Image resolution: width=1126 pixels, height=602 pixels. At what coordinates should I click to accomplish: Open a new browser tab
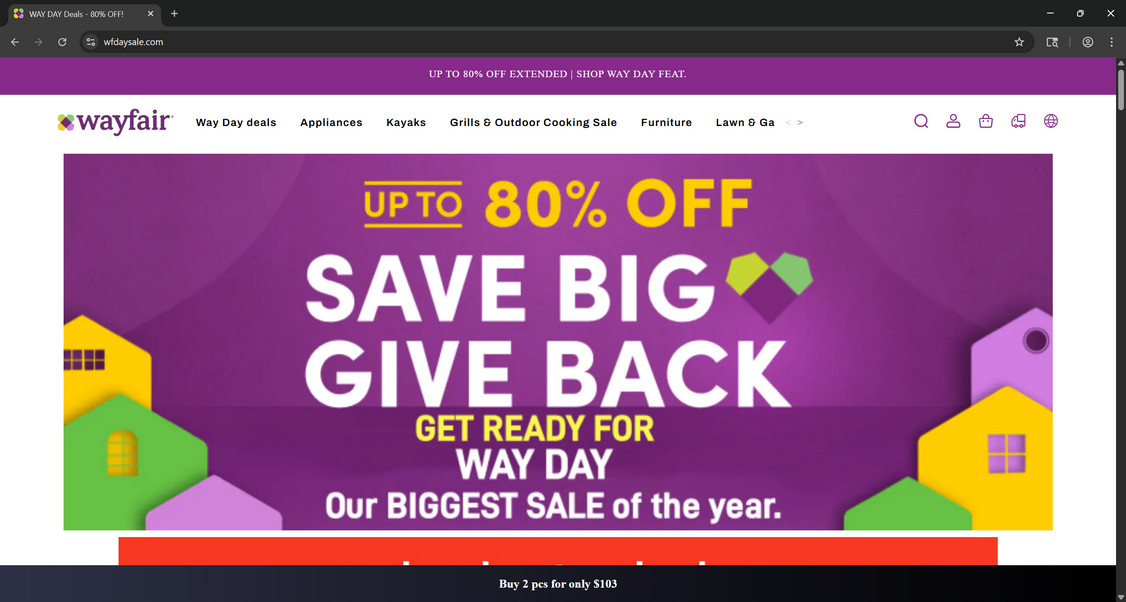[x=174, y=14]
